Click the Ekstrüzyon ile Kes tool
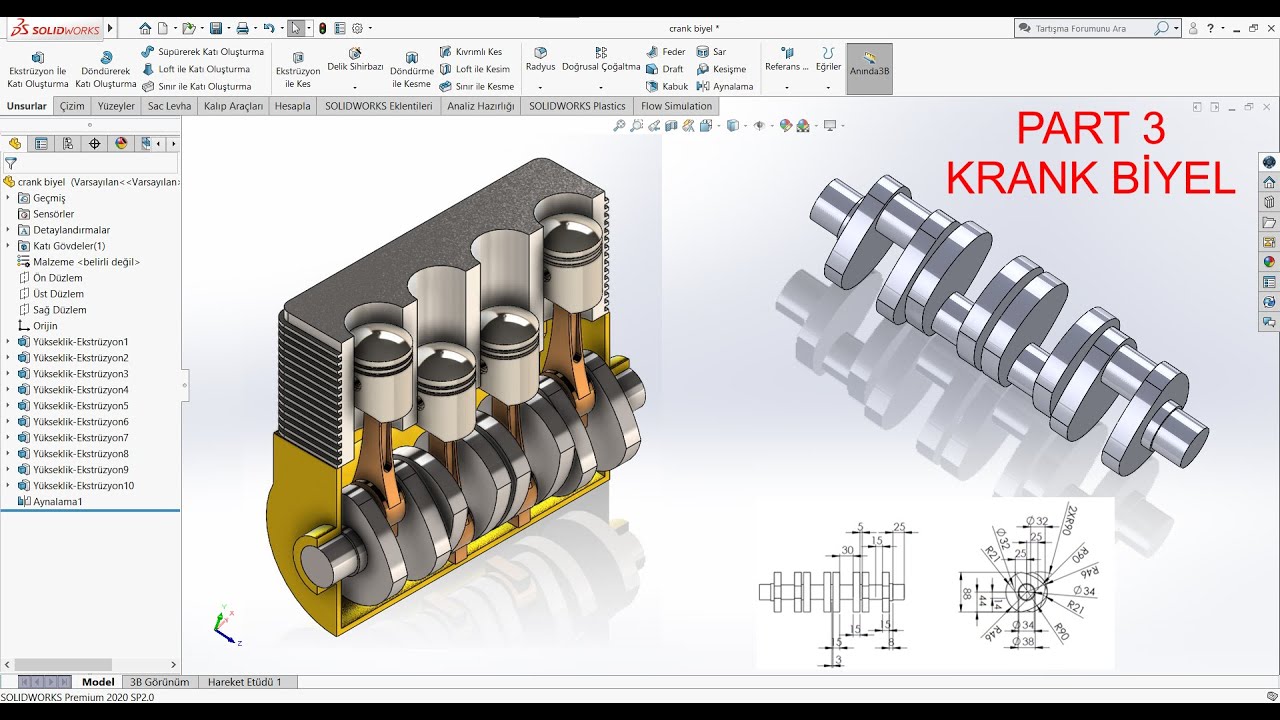Image resolution: width=1280 pixels, height=720 pixels. tap(298, 69)
